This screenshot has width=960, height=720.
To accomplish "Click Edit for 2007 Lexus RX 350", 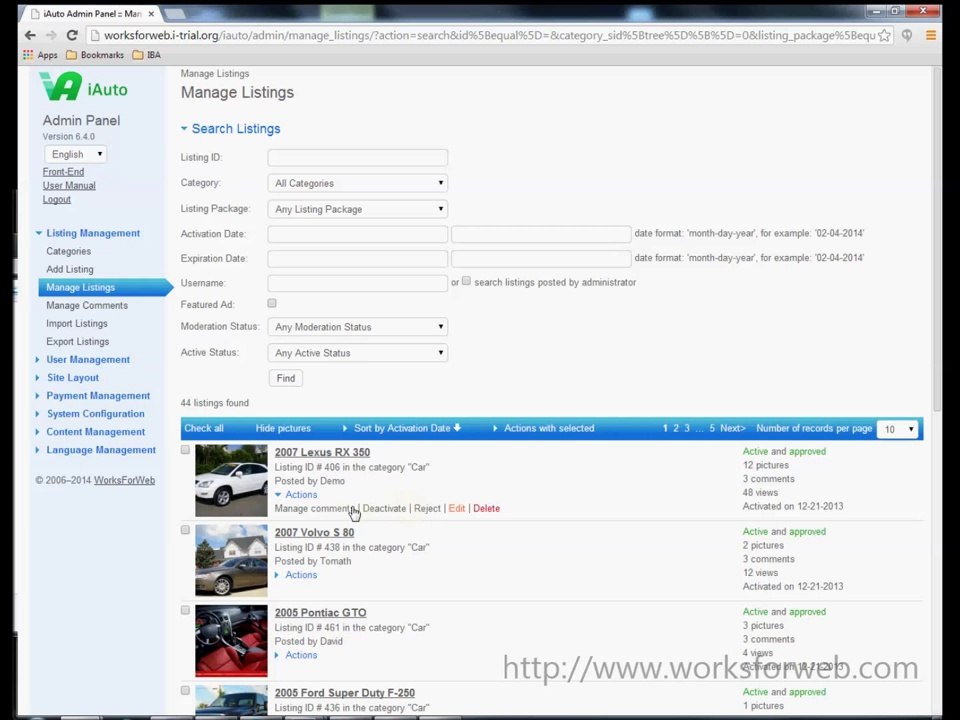I will tap(457, 509).
